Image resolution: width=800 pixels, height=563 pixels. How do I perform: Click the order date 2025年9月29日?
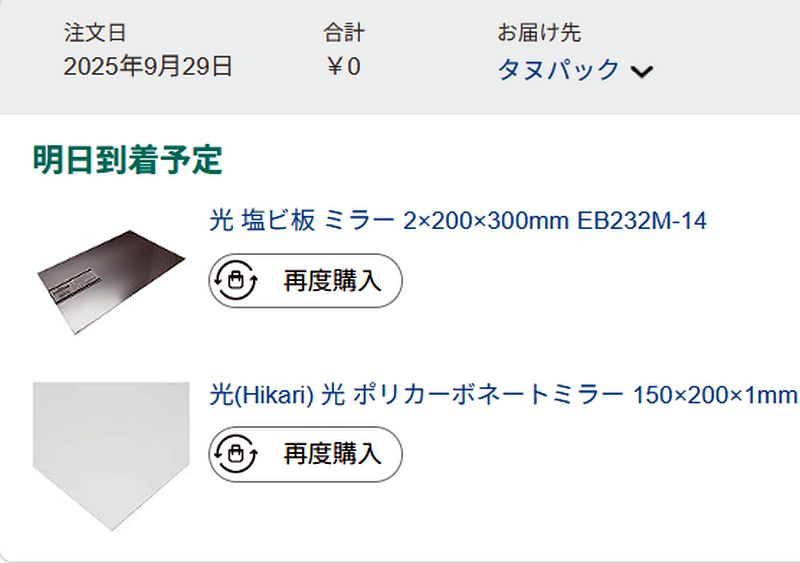(148, 67)
